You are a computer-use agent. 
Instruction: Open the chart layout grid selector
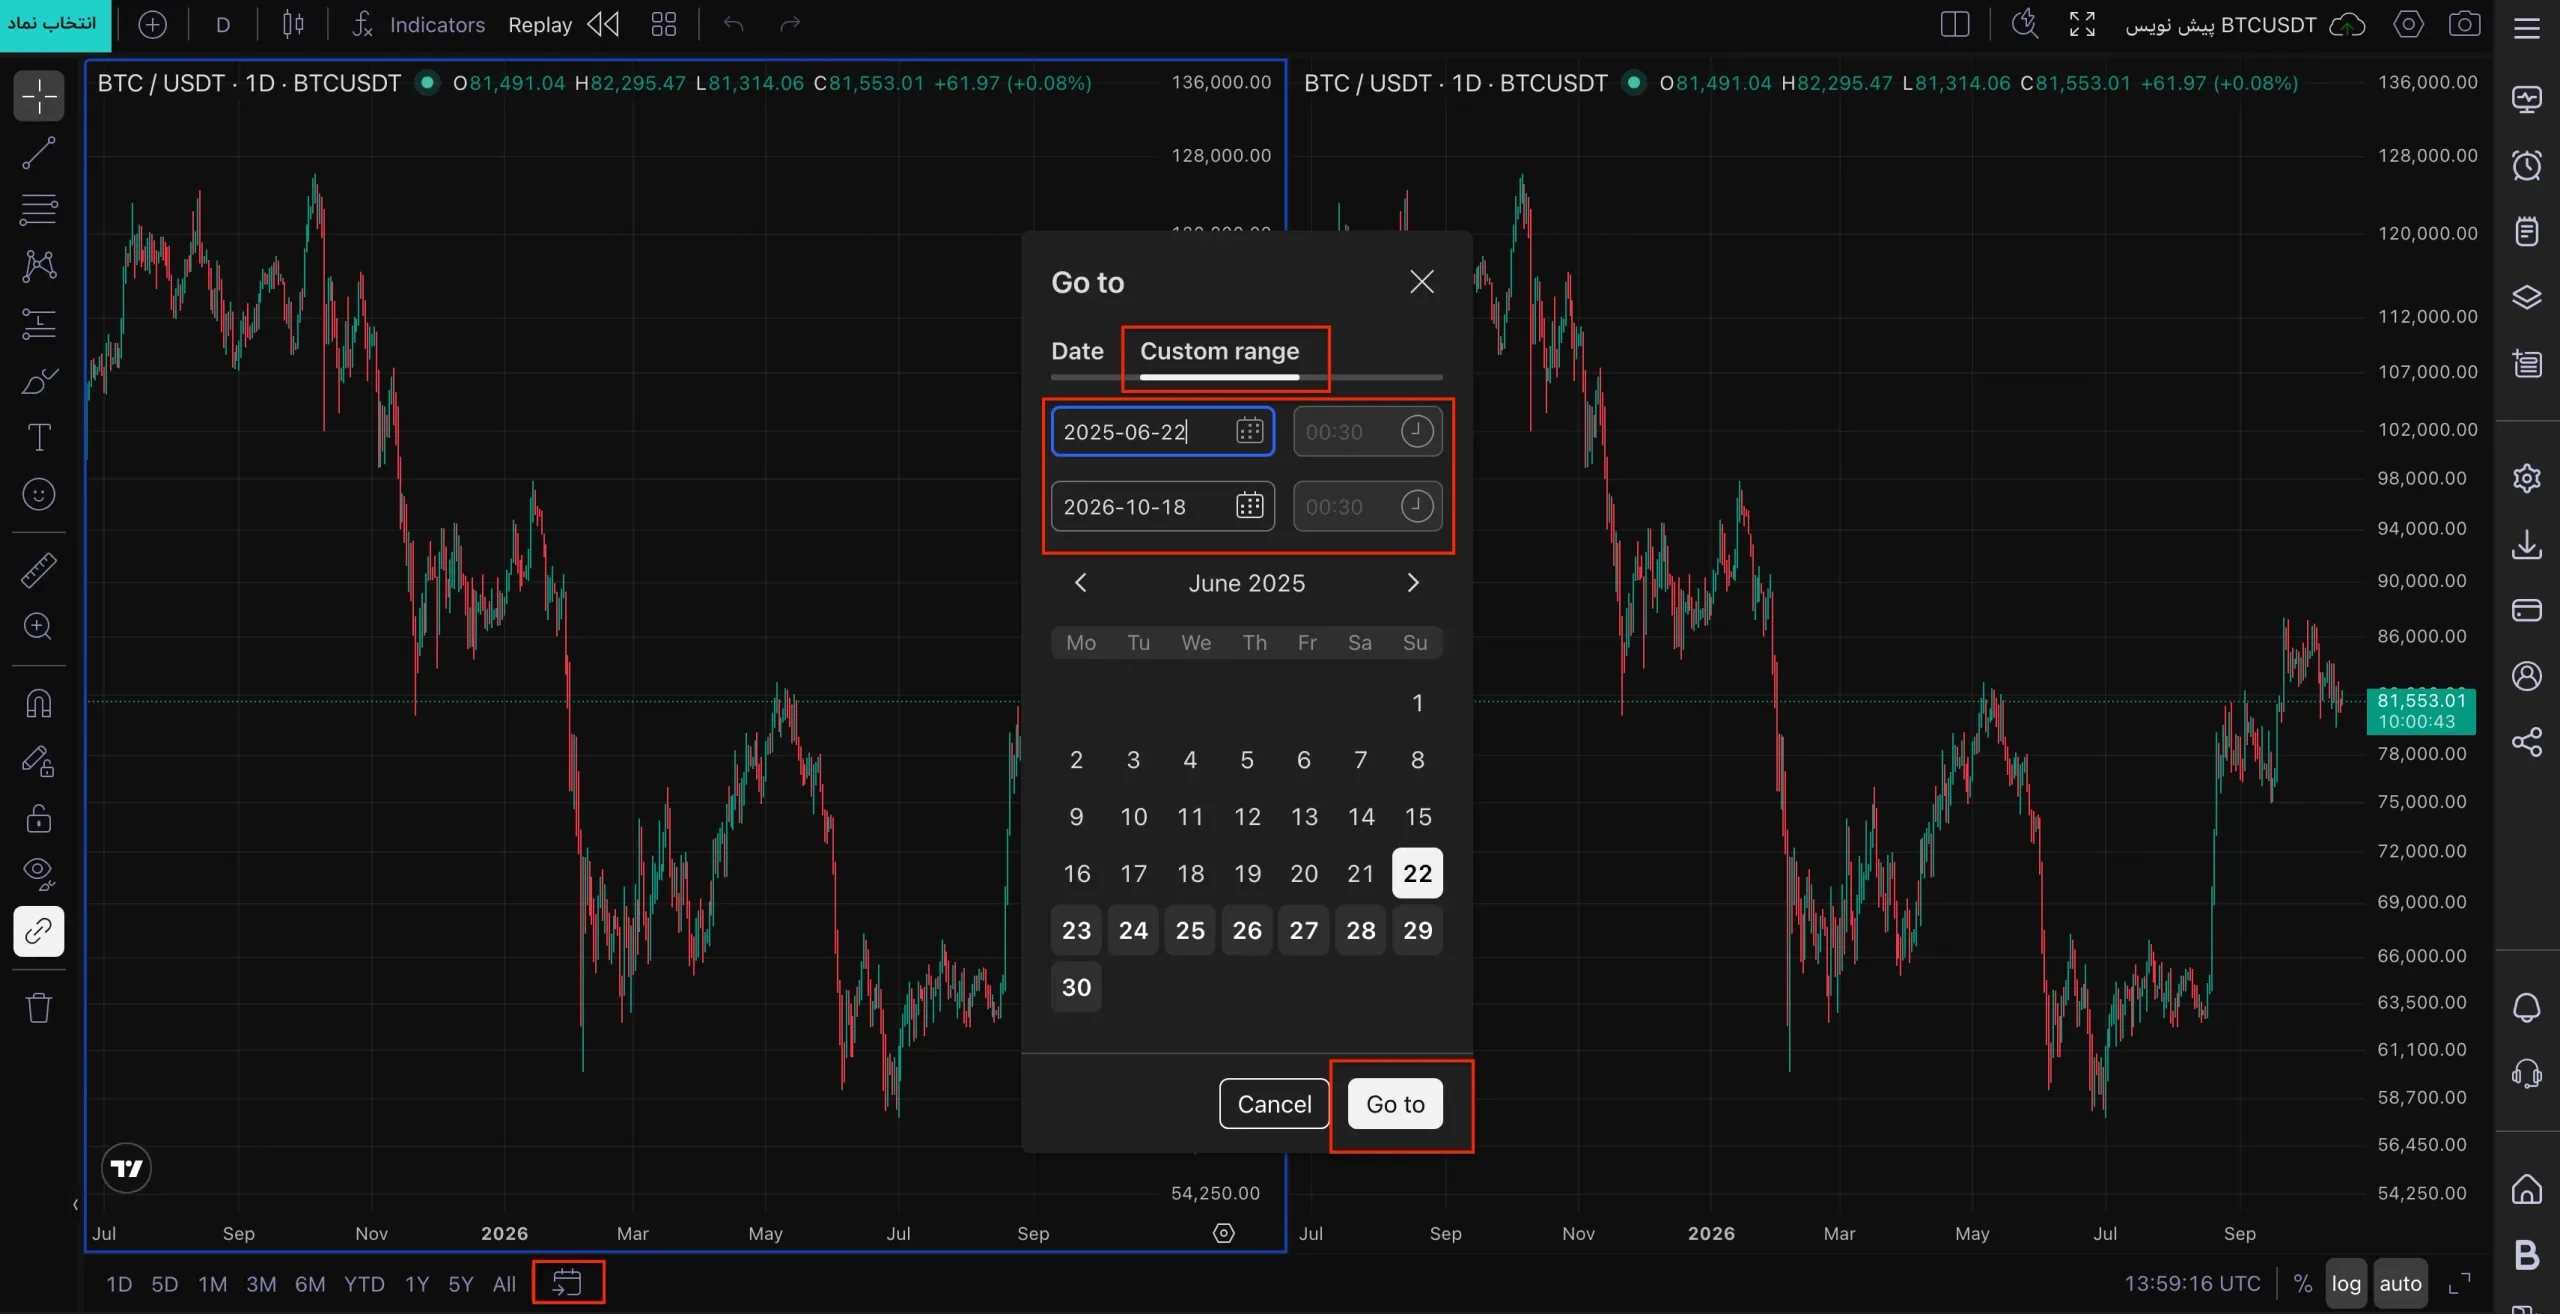click(x=664, y=24)
